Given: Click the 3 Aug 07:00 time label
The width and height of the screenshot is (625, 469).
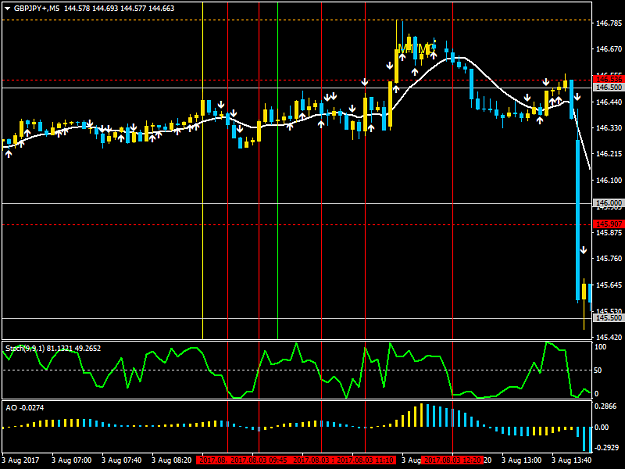Looking at the screenshot, I should click(x=71, y=460).
